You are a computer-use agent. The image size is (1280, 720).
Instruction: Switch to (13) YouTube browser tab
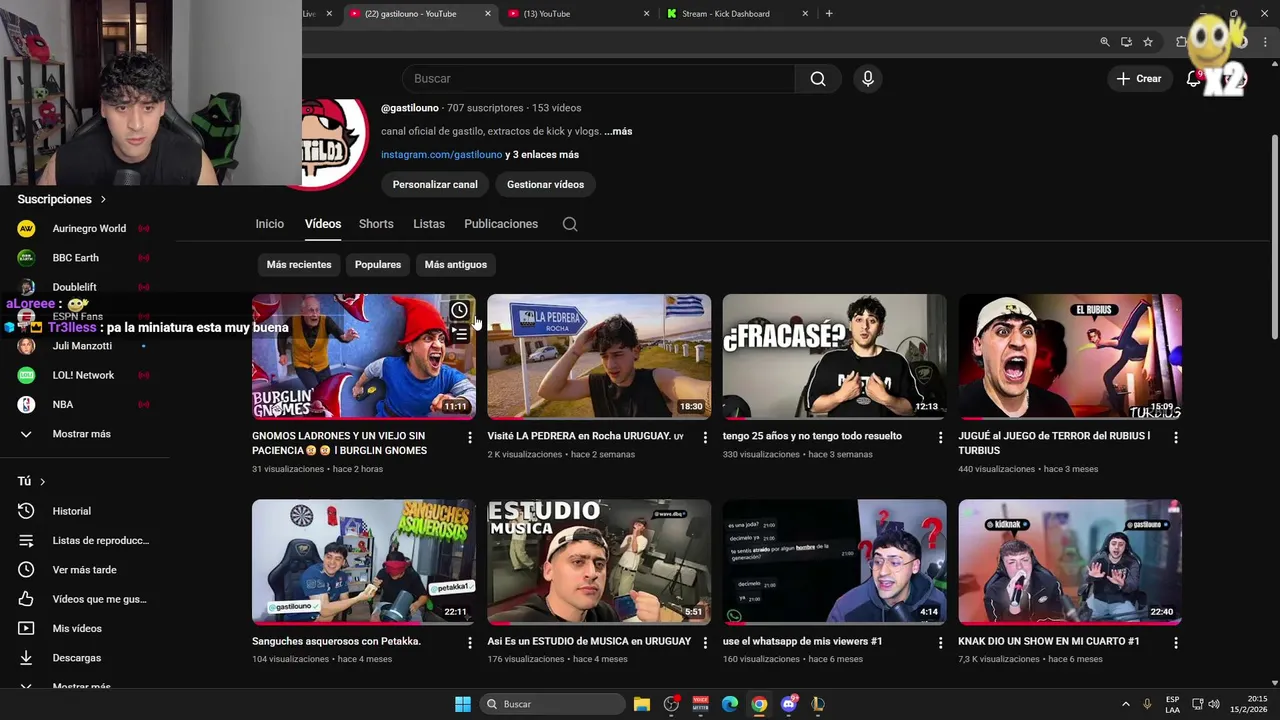pyautogui.click(x=578, y=14)
